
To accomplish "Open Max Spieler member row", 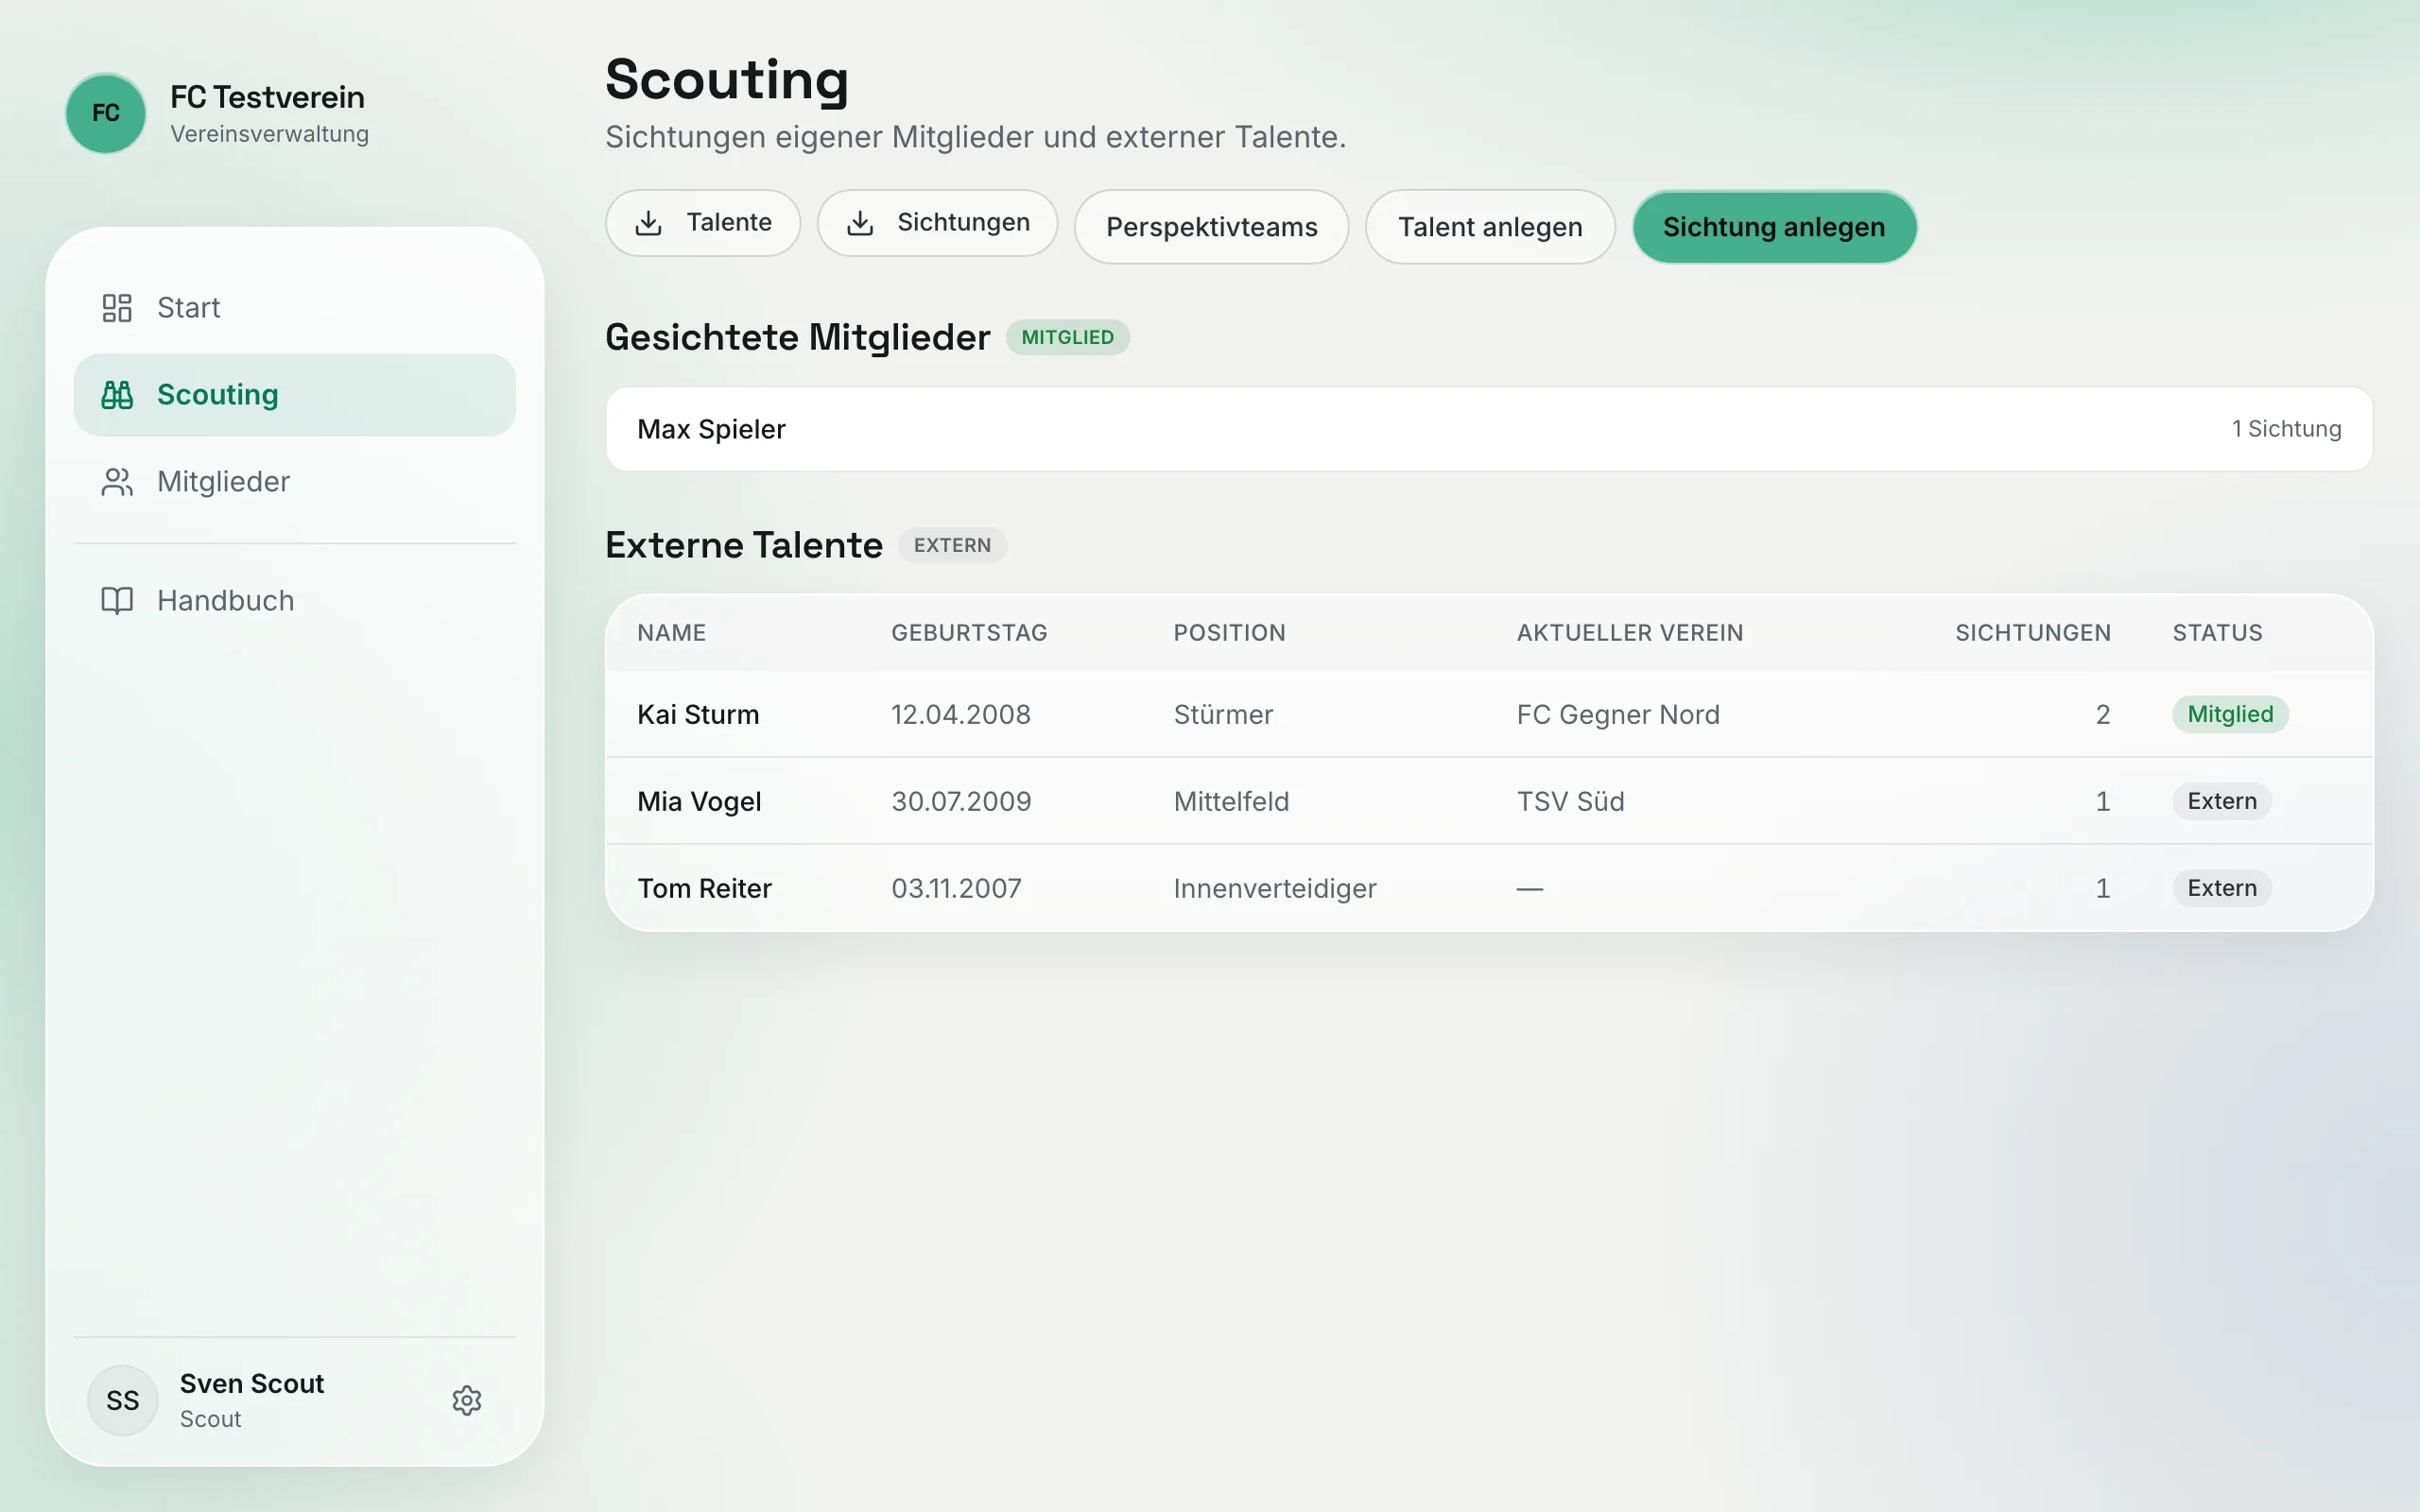I will click(x=1489, y=429).
